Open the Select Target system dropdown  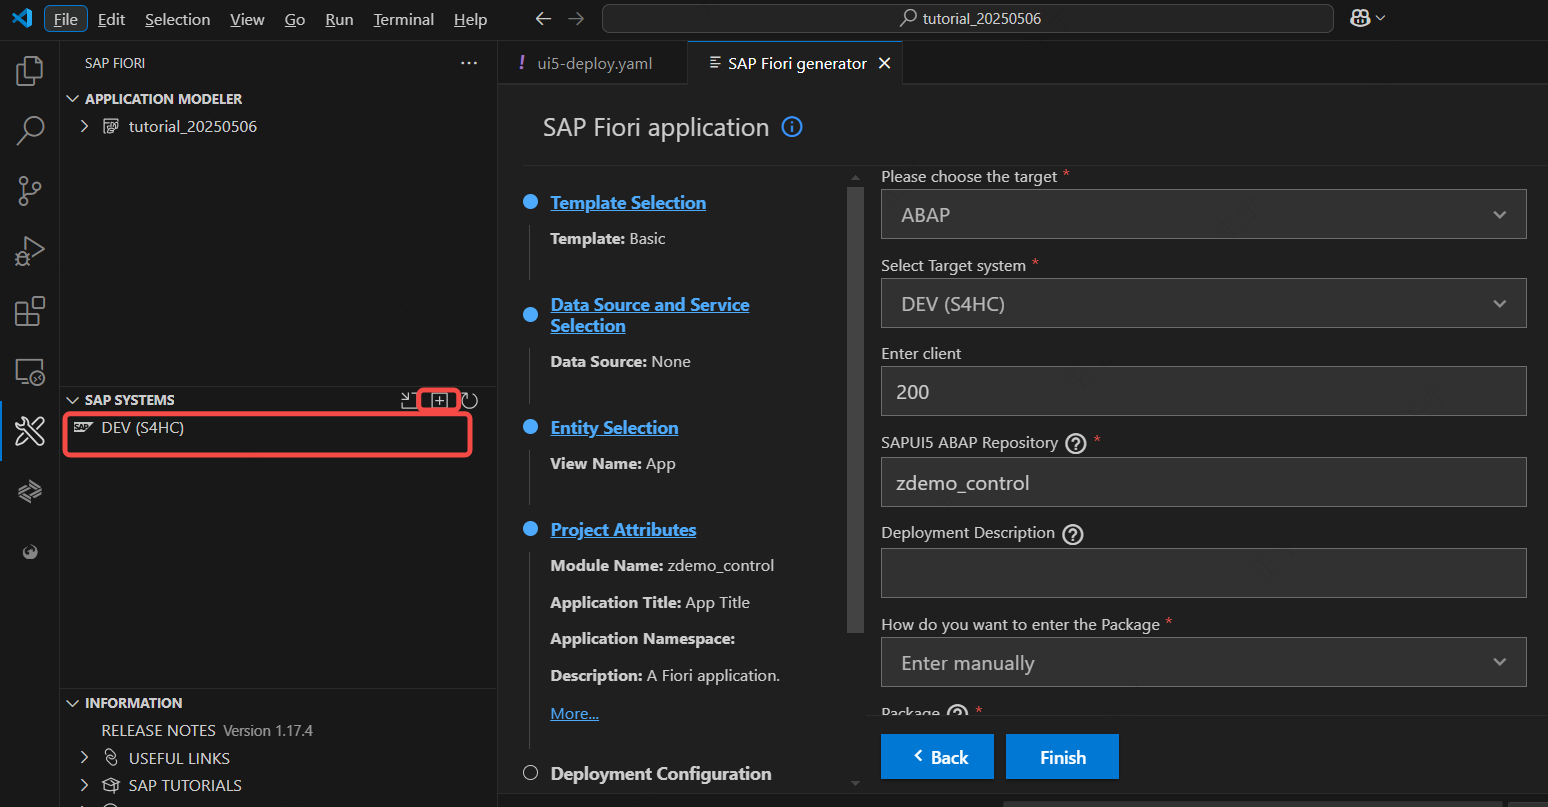click(1203, 303)
